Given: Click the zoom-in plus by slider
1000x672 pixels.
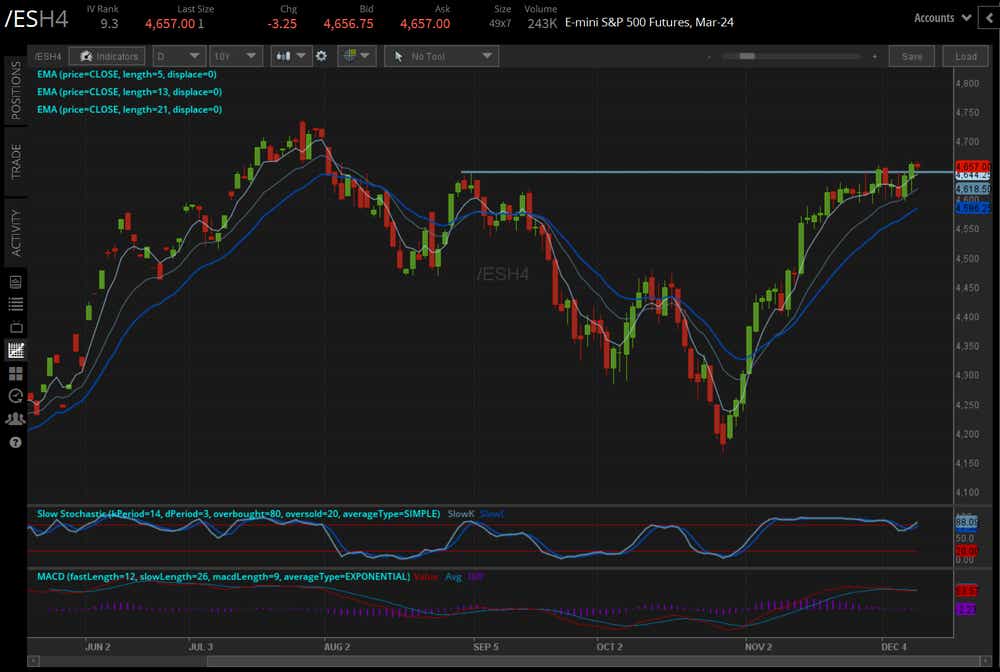Looking at the screenshot, I should click(874, 56).
